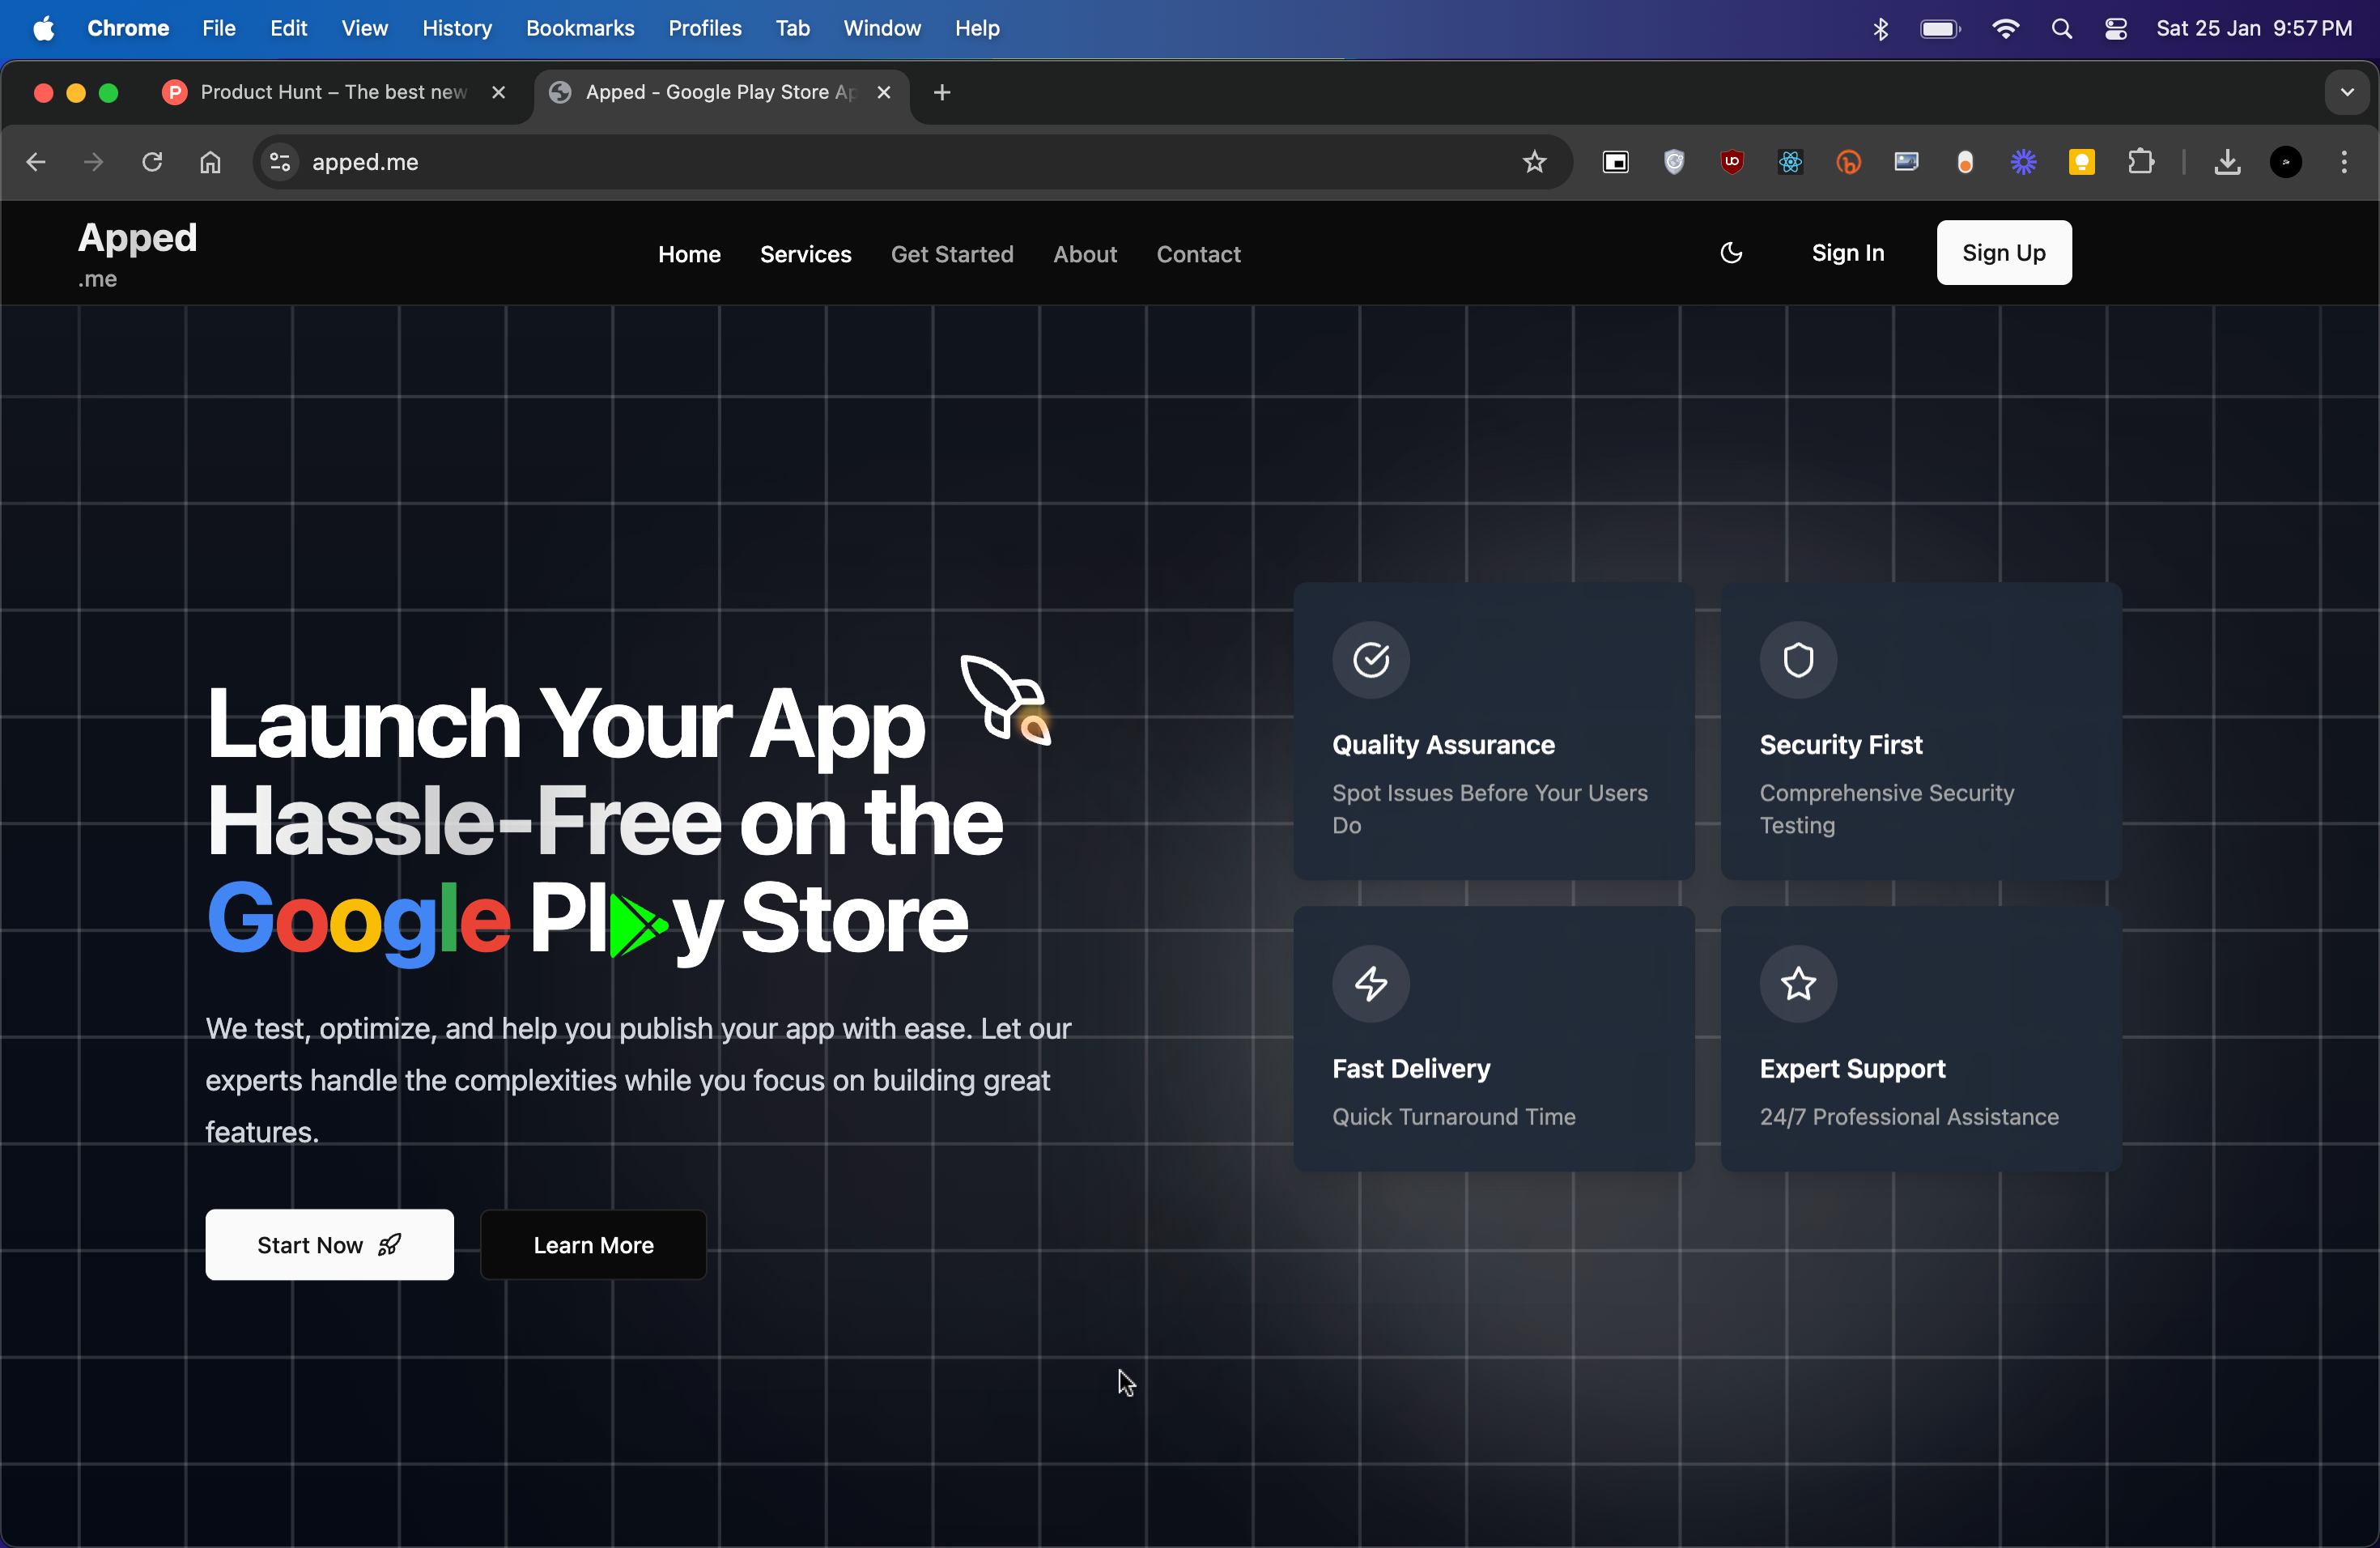Click the Wi-Fi status icon
2380x1548 pixels.
[x=2005, y=28]
